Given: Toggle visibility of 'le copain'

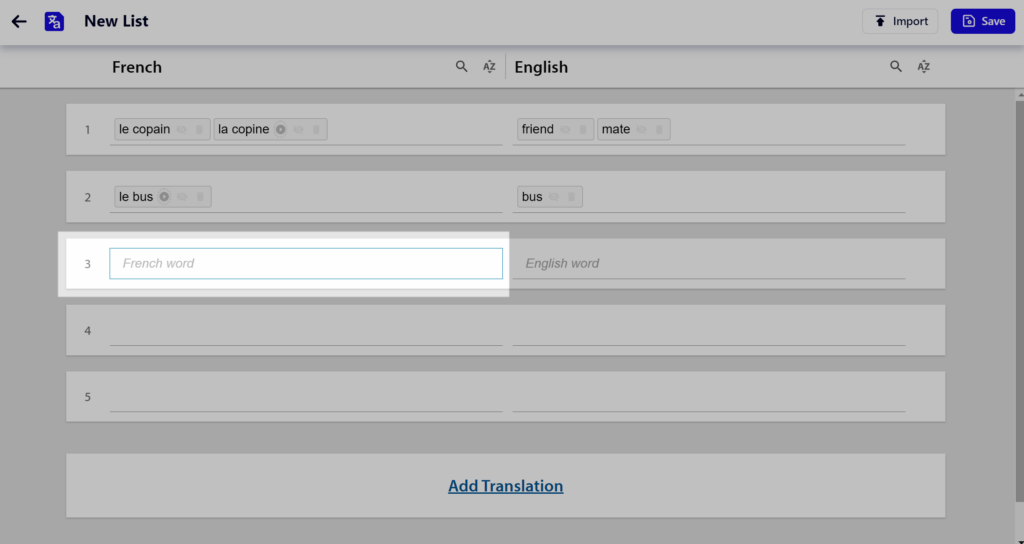Looking at the screenshot, I should [x=182, y=129].
